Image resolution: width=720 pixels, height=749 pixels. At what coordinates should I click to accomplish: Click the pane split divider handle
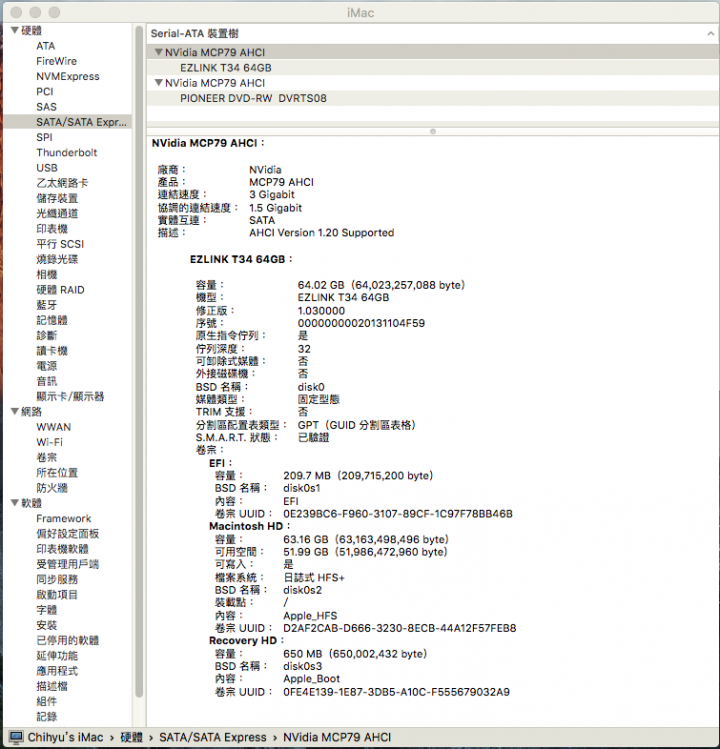pyautogui.click(x=433, y=131)
